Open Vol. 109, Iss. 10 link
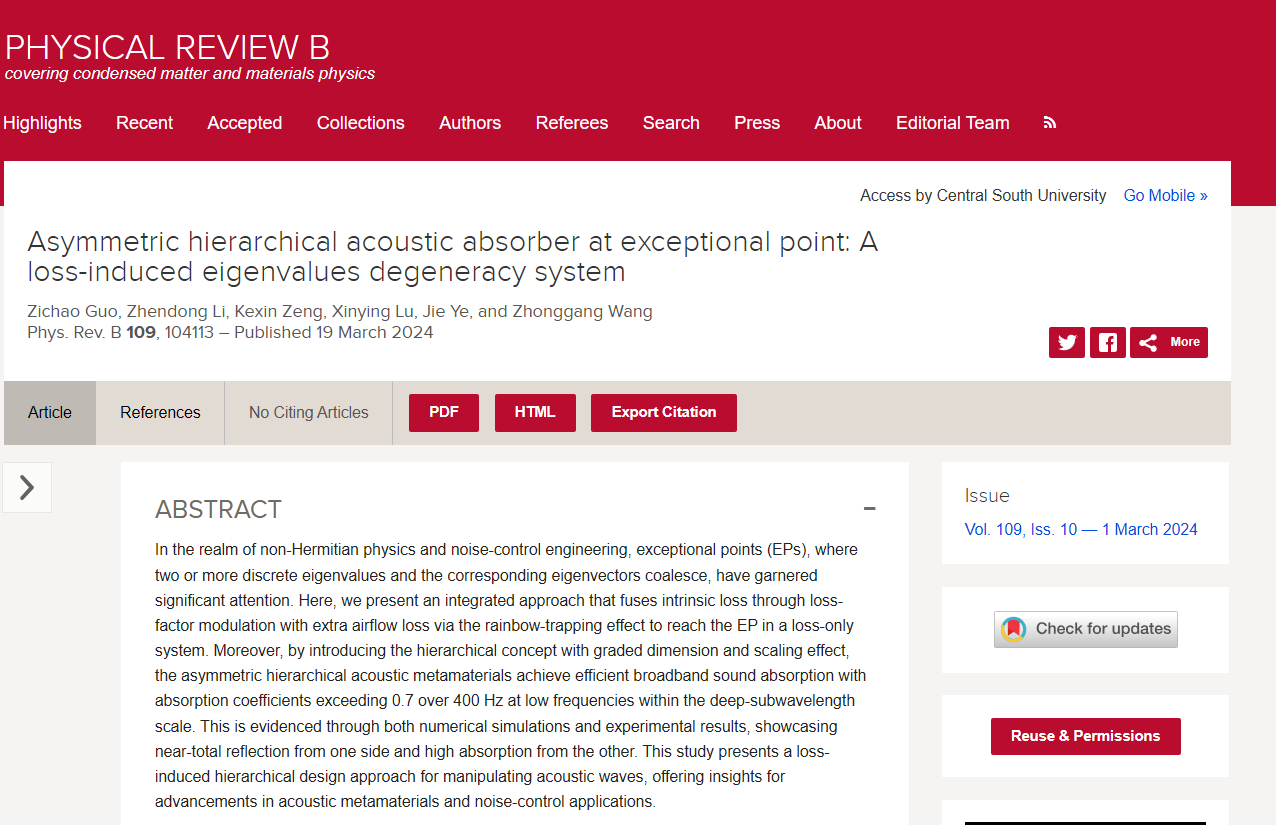The width and height of the screenshot is (1276, 825). click(1080, 529)
